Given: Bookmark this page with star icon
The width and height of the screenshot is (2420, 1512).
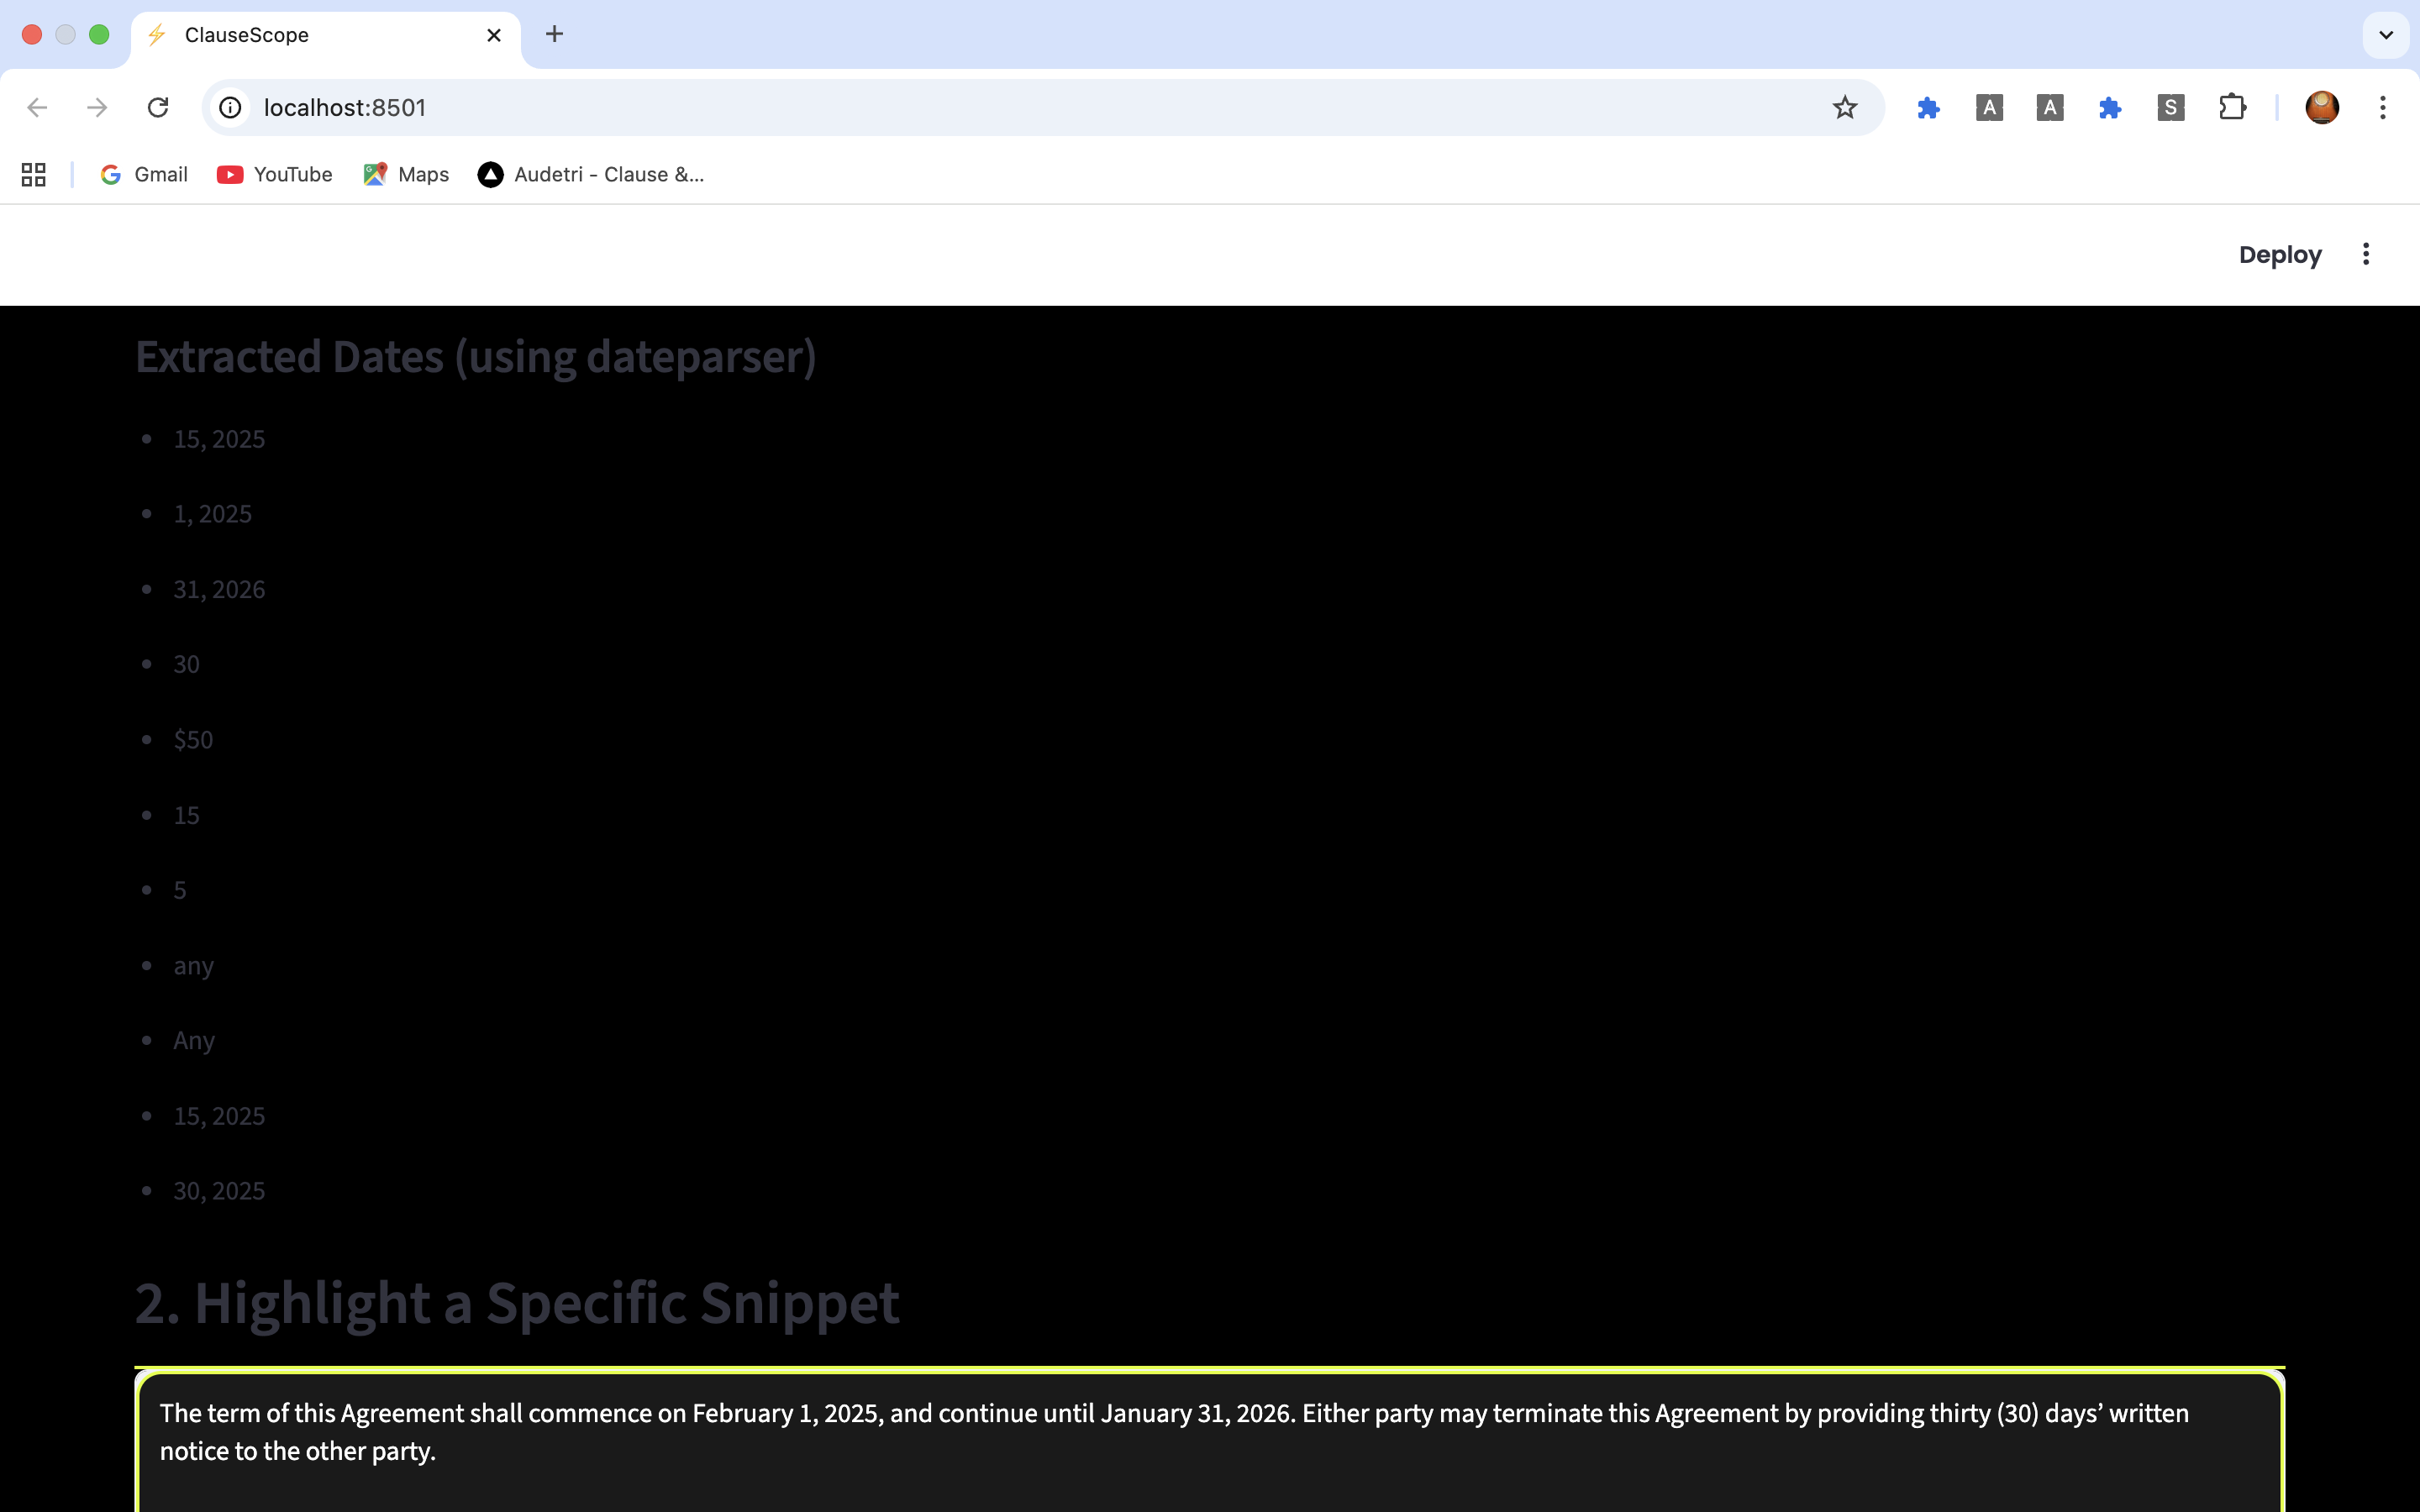Looking at the screenshot, I should pyautogui.click(x=1844, y=107).
